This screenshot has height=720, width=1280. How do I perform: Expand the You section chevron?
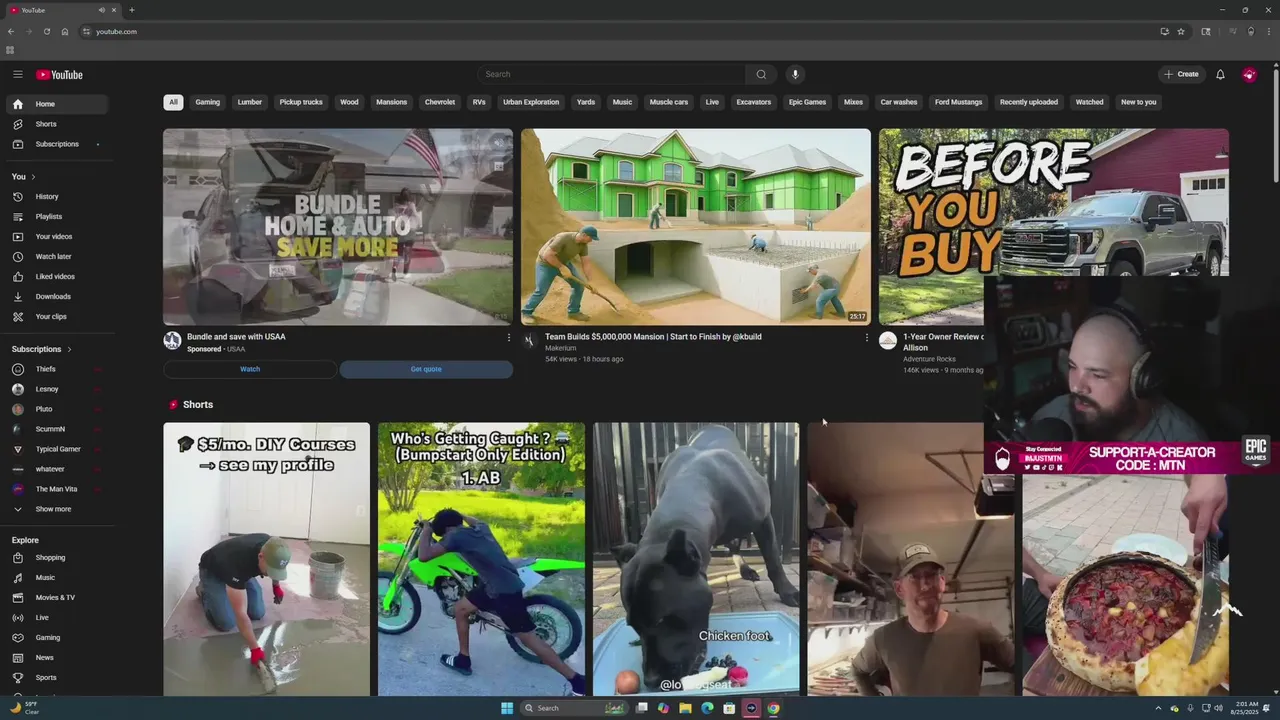[x=33, y=177]
